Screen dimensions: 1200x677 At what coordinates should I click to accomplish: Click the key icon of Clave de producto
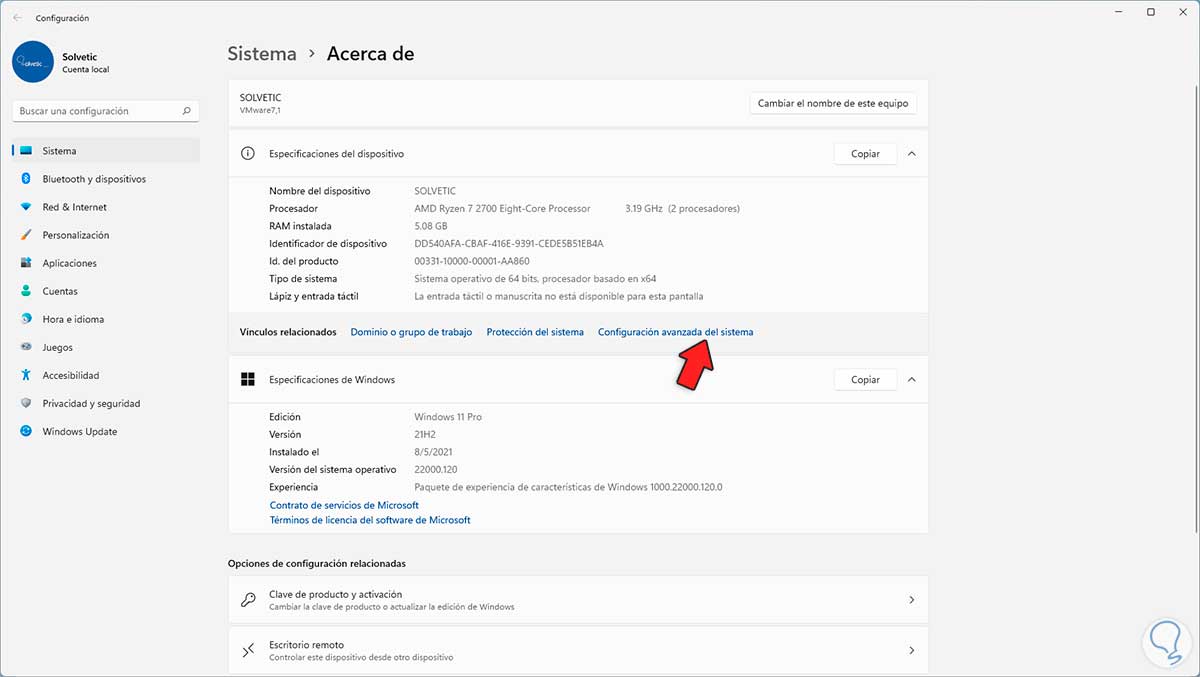[x=248, y=600]
